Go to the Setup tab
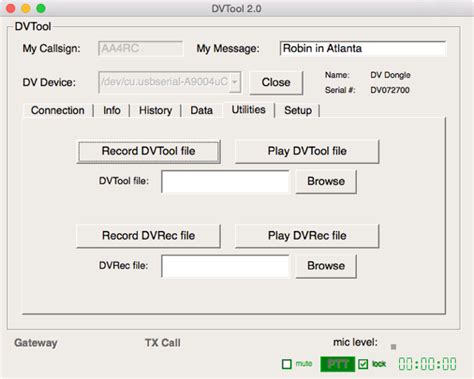Image resolution: width=474 pixels, height=379 pixels. click(298, 110)
